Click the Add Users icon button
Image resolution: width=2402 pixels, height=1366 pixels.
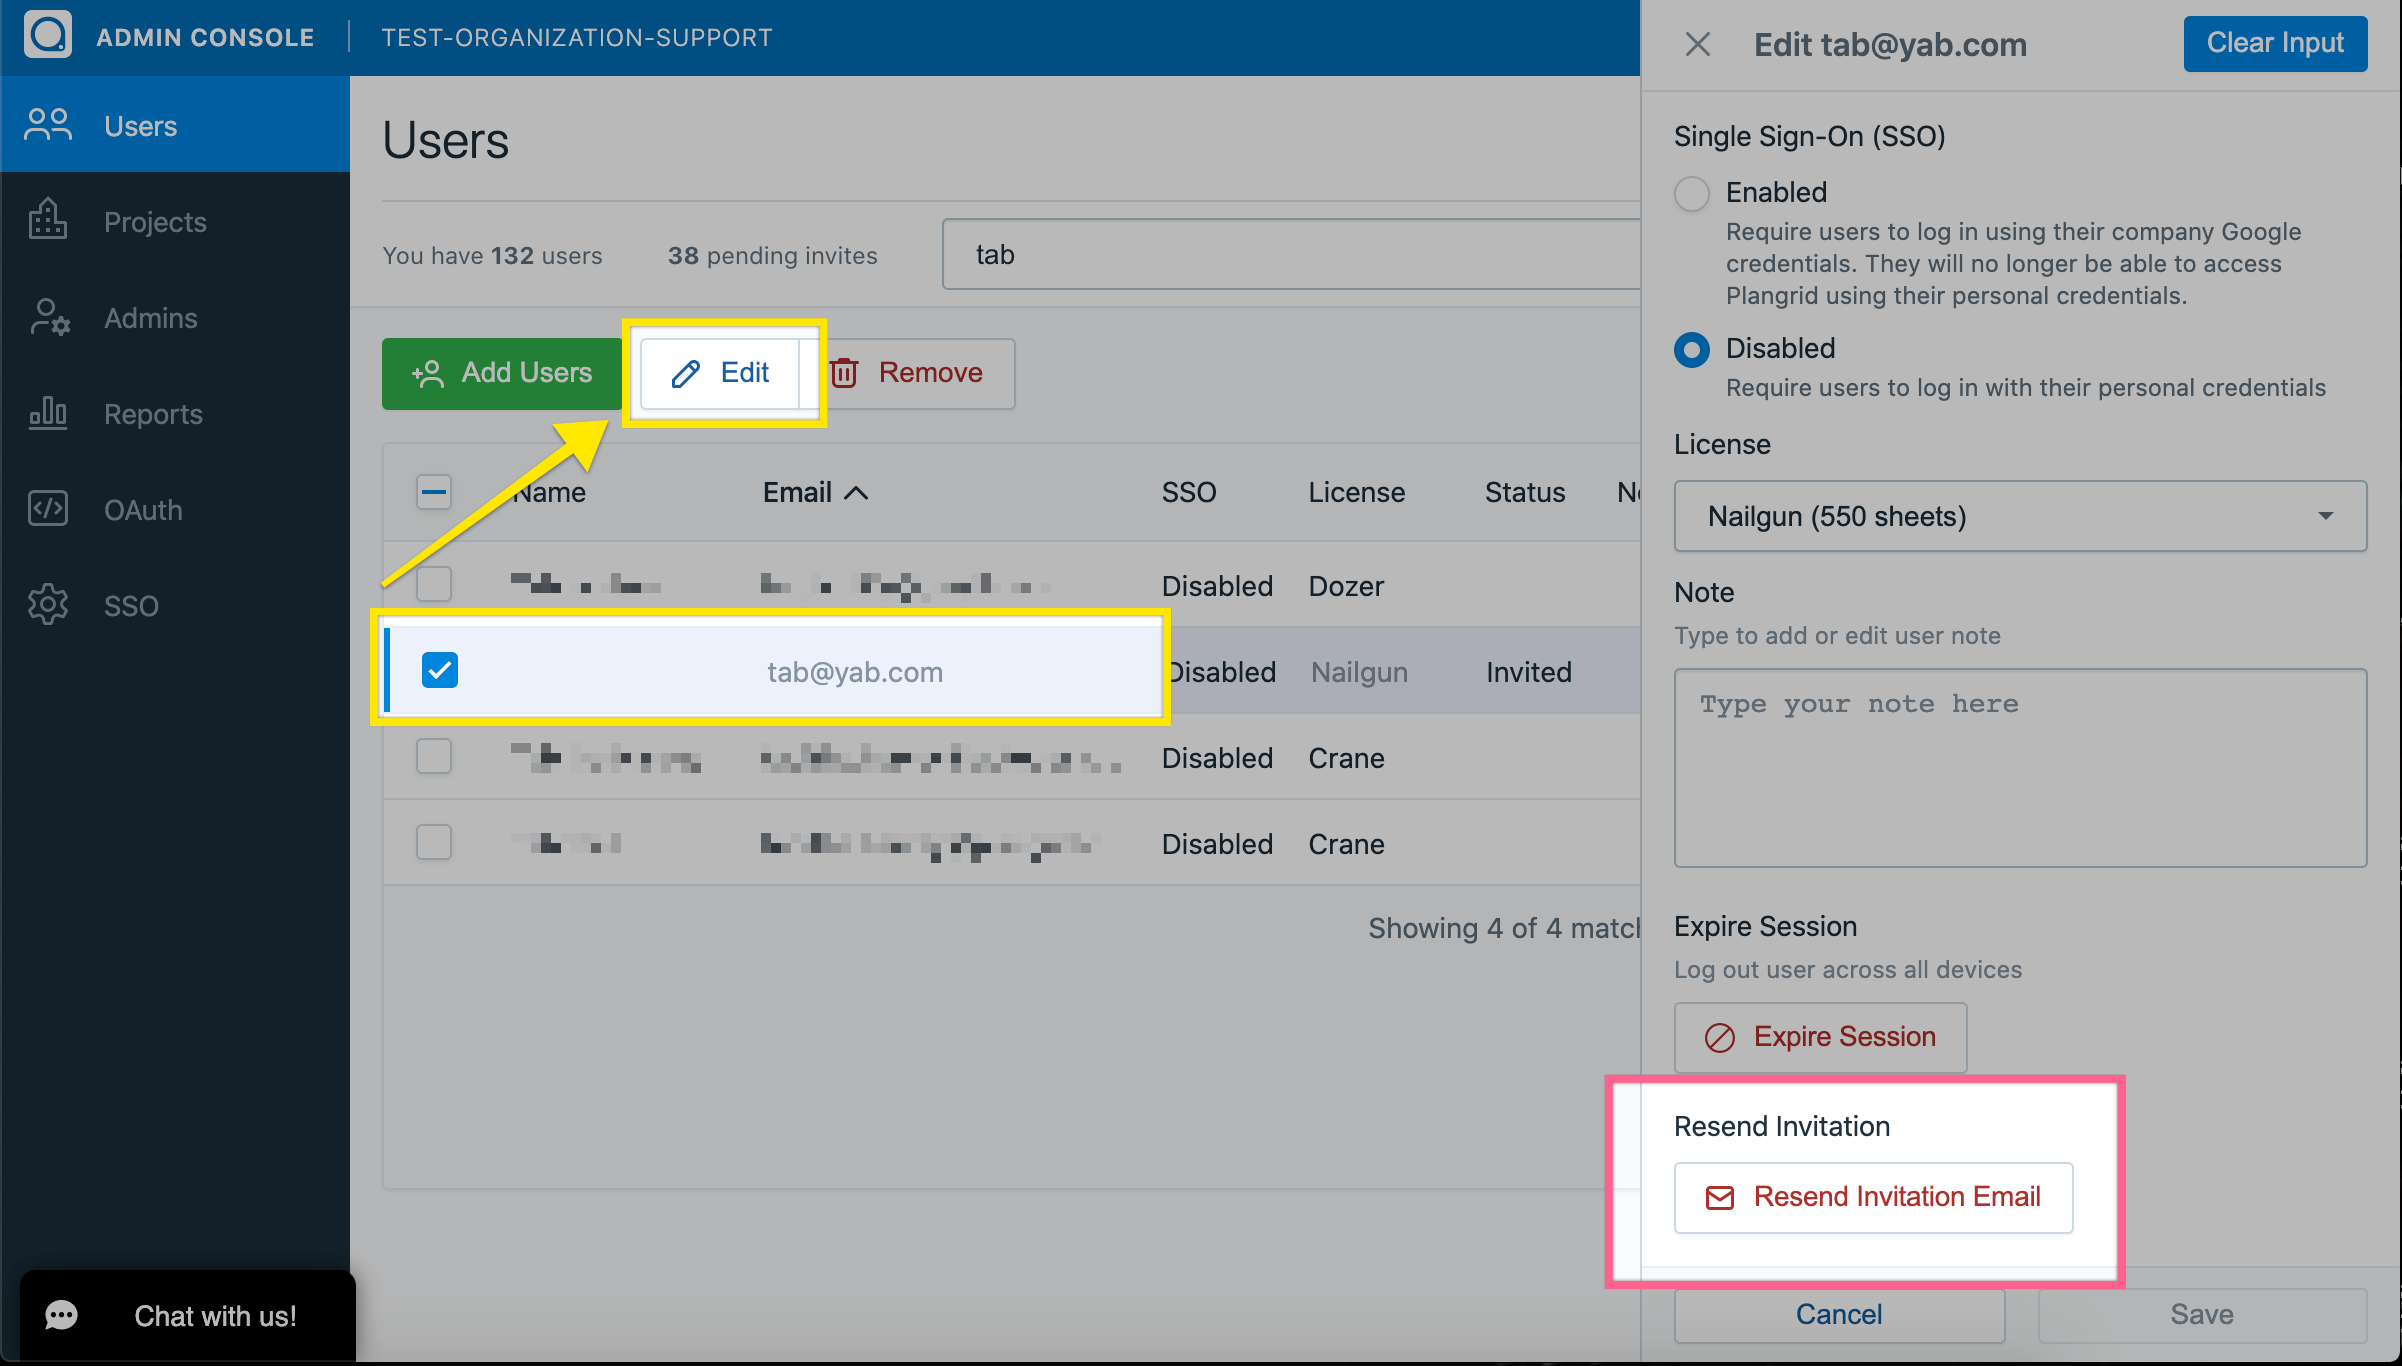[x=505, y=371]
